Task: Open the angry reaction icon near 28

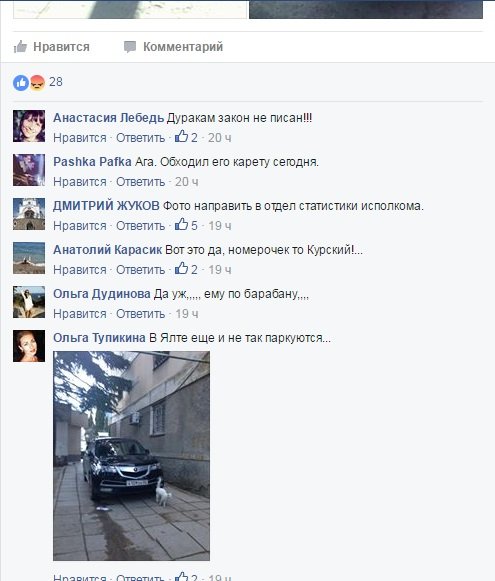Action: pyautogui.click(x=37, y=83)
